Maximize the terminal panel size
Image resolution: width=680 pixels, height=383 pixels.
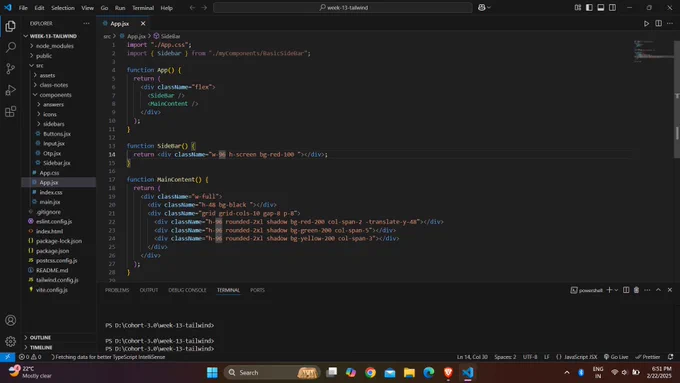pyautogui.click(x=658, y=290)
